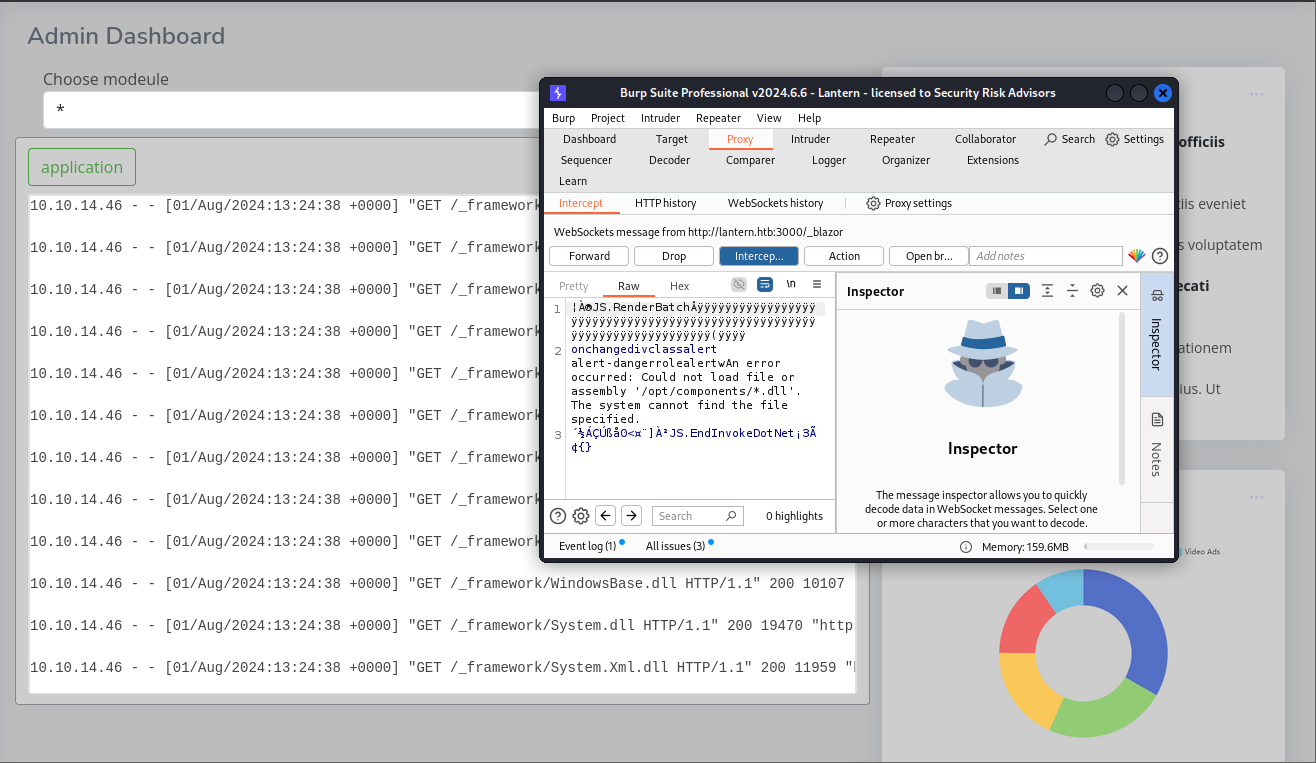Open three-dots menu on upper dashboard card

point(1256,94)
